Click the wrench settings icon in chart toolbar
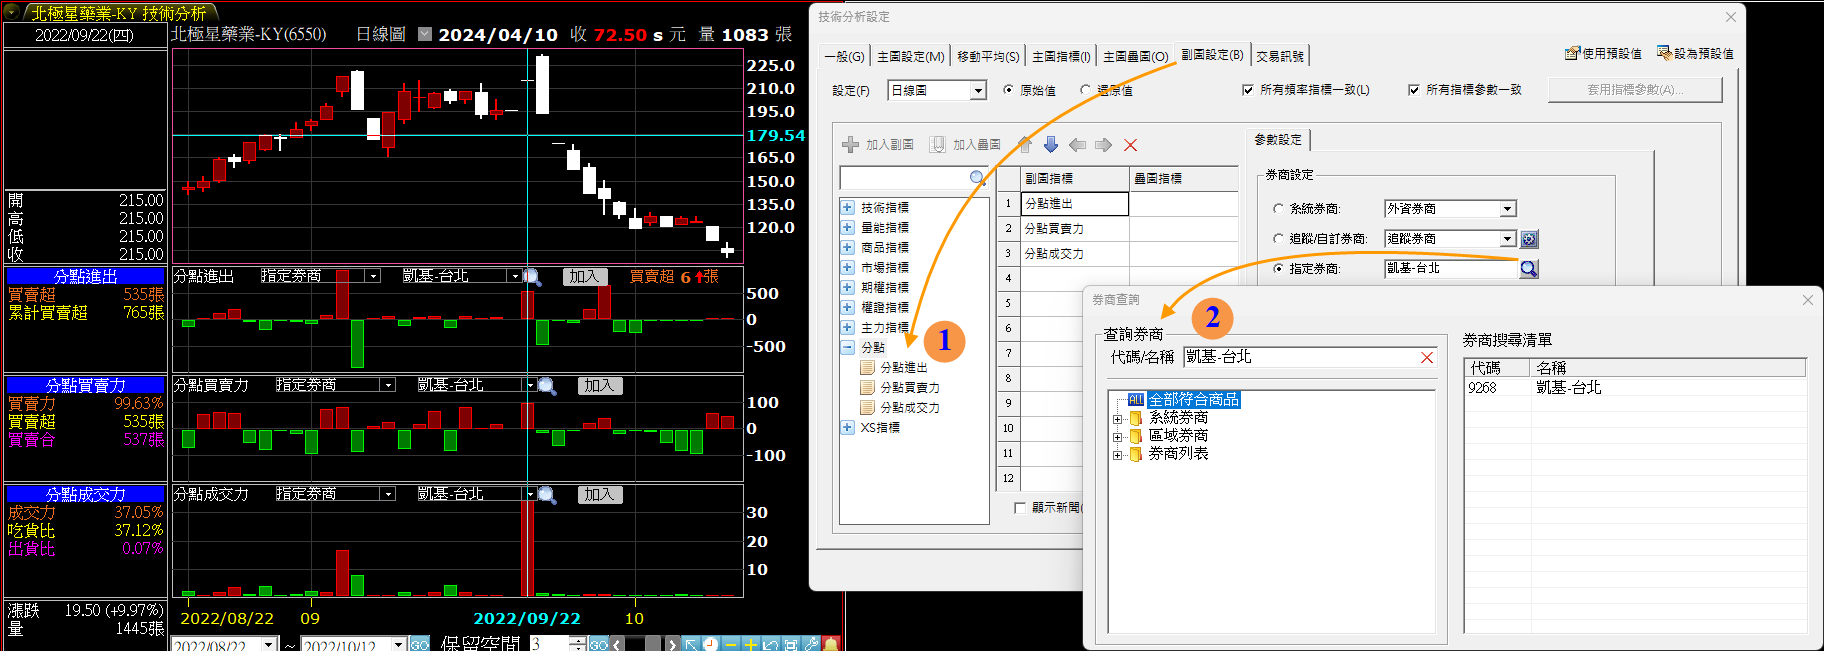Image resolution: width=1824 pixels, height=651 pixels. 811,644
